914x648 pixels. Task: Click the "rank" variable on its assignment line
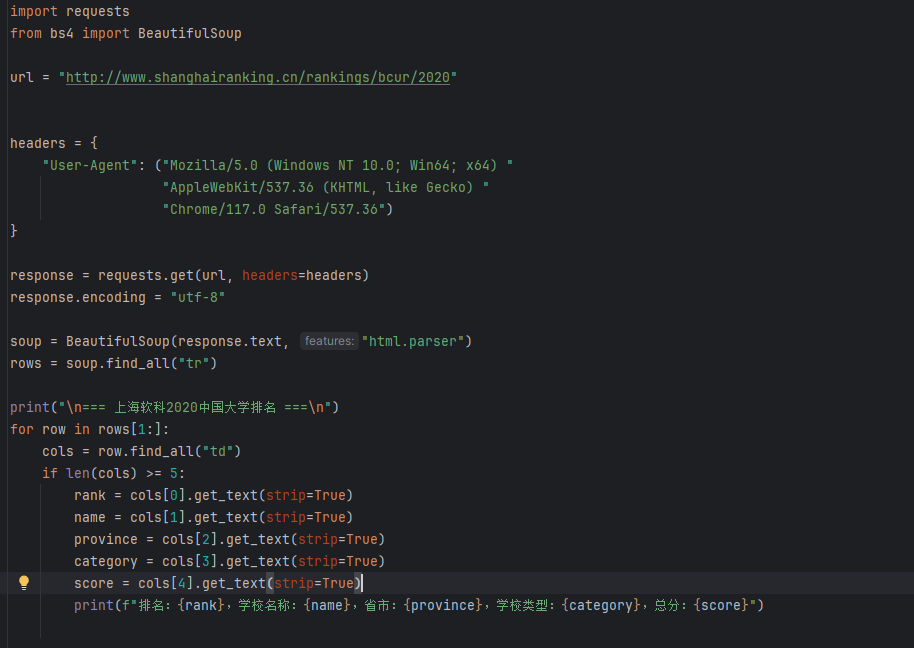coord(90,495)
